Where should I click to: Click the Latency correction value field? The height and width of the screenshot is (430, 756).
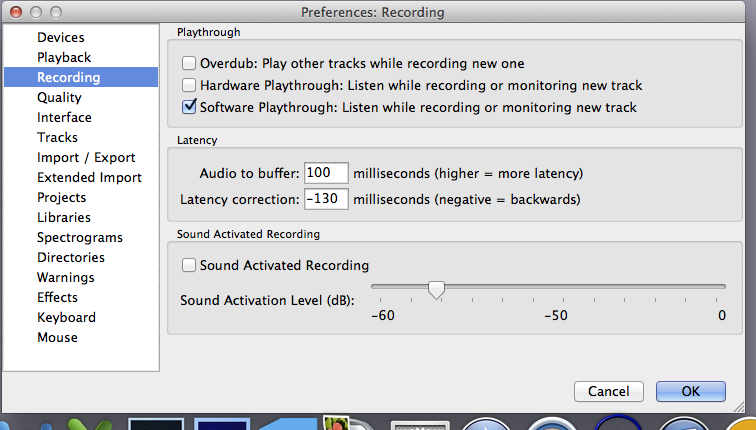coord(326,199)
